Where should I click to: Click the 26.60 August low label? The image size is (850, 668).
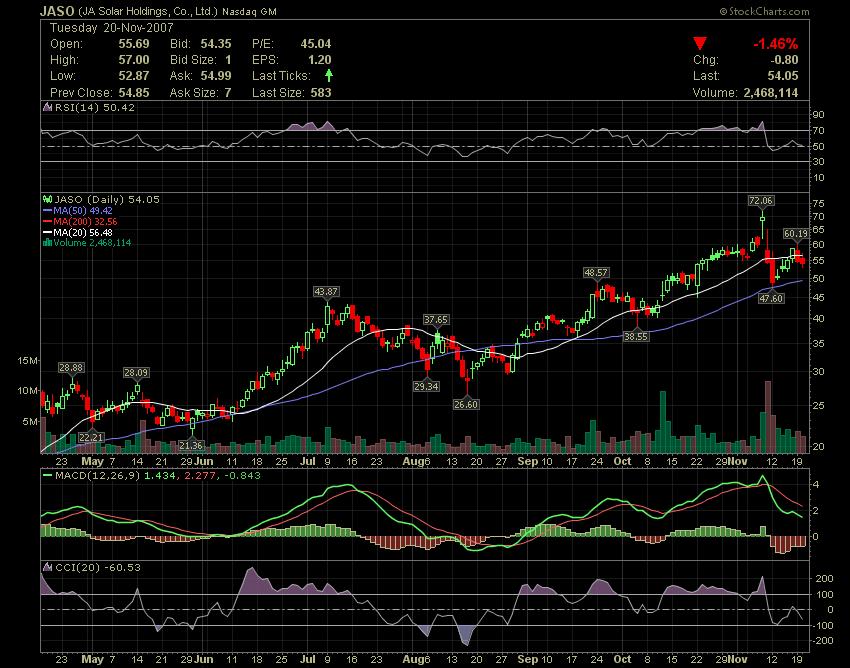pos(466,404)
